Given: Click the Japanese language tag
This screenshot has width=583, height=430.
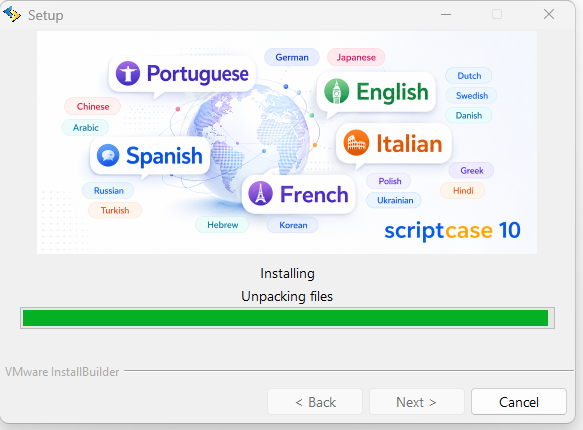Looking at the screenshot, I should (x=356, y=57).
